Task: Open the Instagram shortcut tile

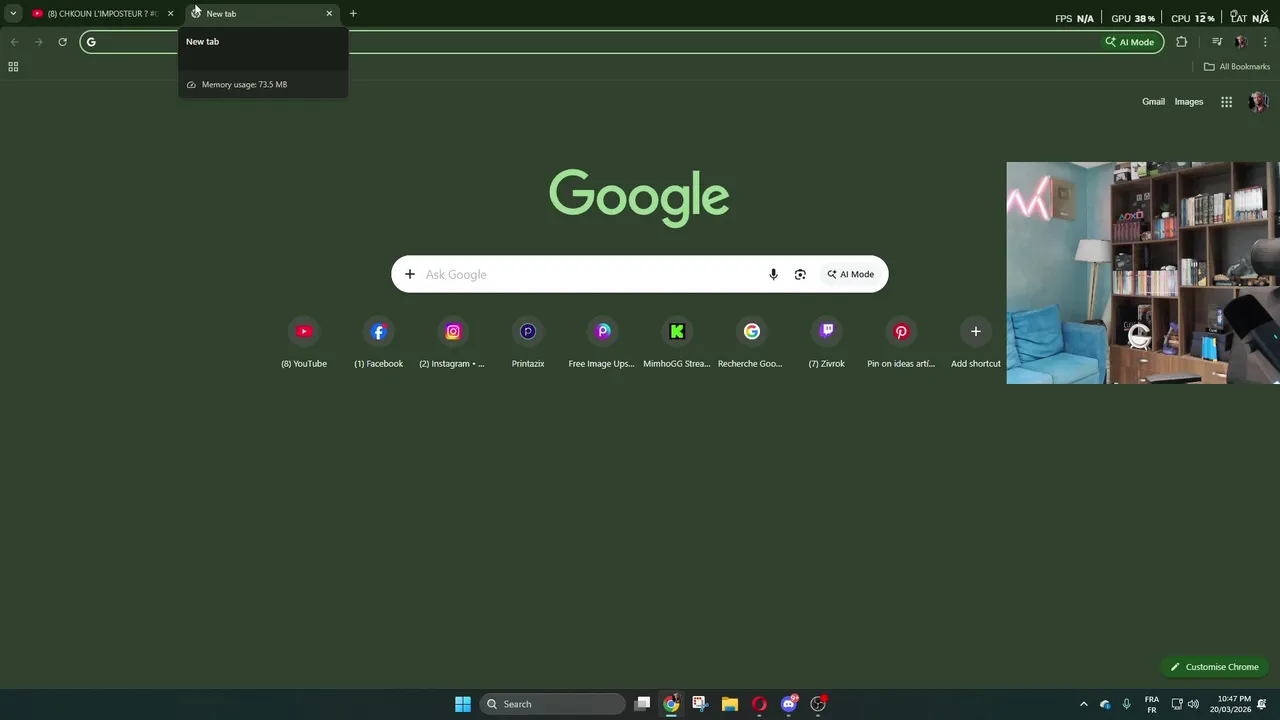Action: click(x=453, y=343)
